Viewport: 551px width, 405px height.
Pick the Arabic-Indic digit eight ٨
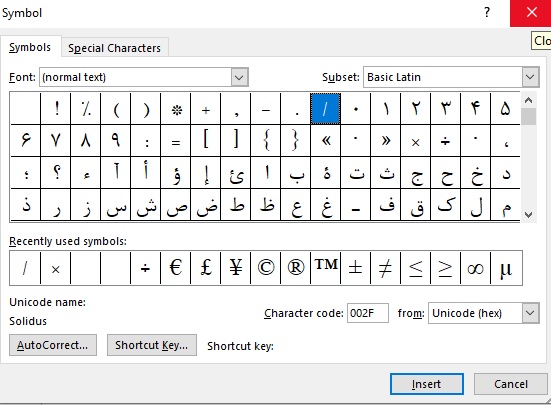tap(85, 141)
